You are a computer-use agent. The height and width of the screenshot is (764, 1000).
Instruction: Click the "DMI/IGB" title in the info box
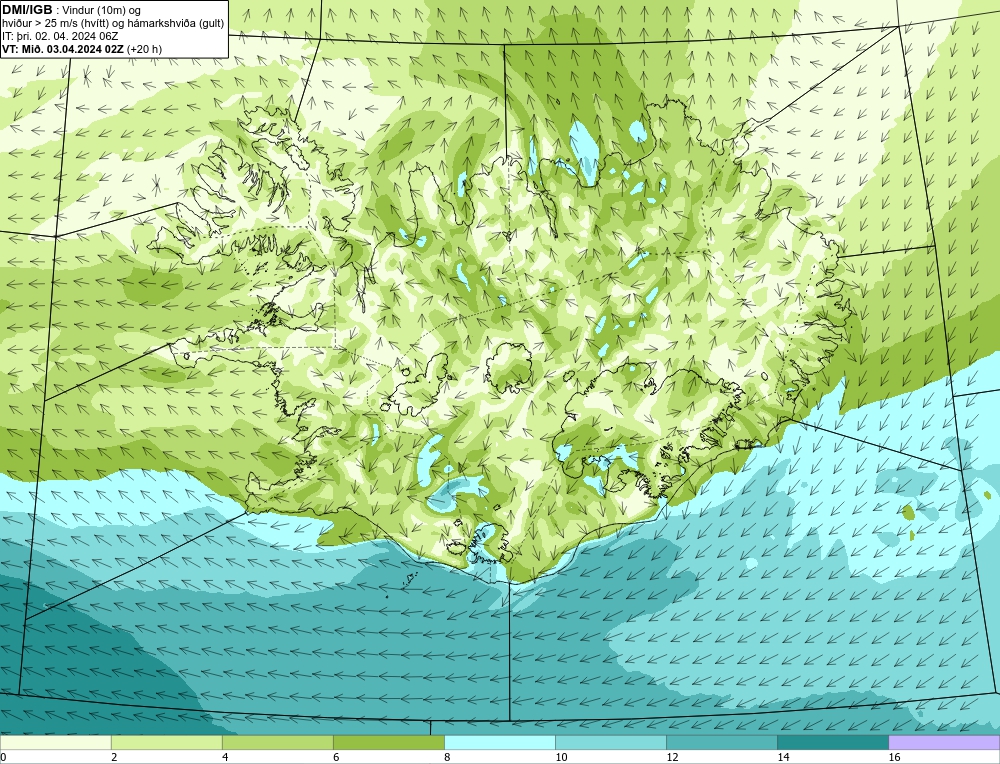27,9
